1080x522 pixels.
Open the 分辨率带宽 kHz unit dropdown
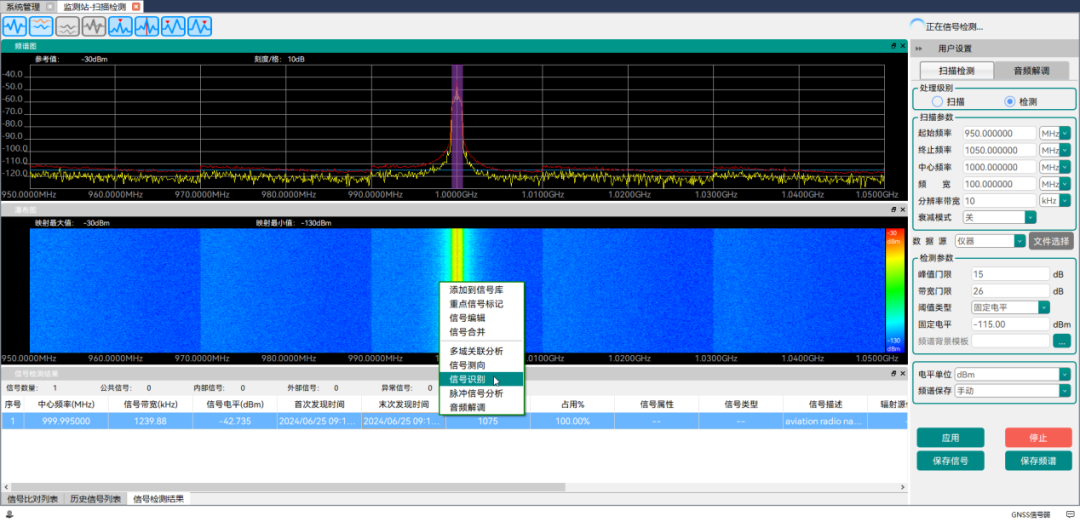pyautogui.click(x=1065, y=200)
